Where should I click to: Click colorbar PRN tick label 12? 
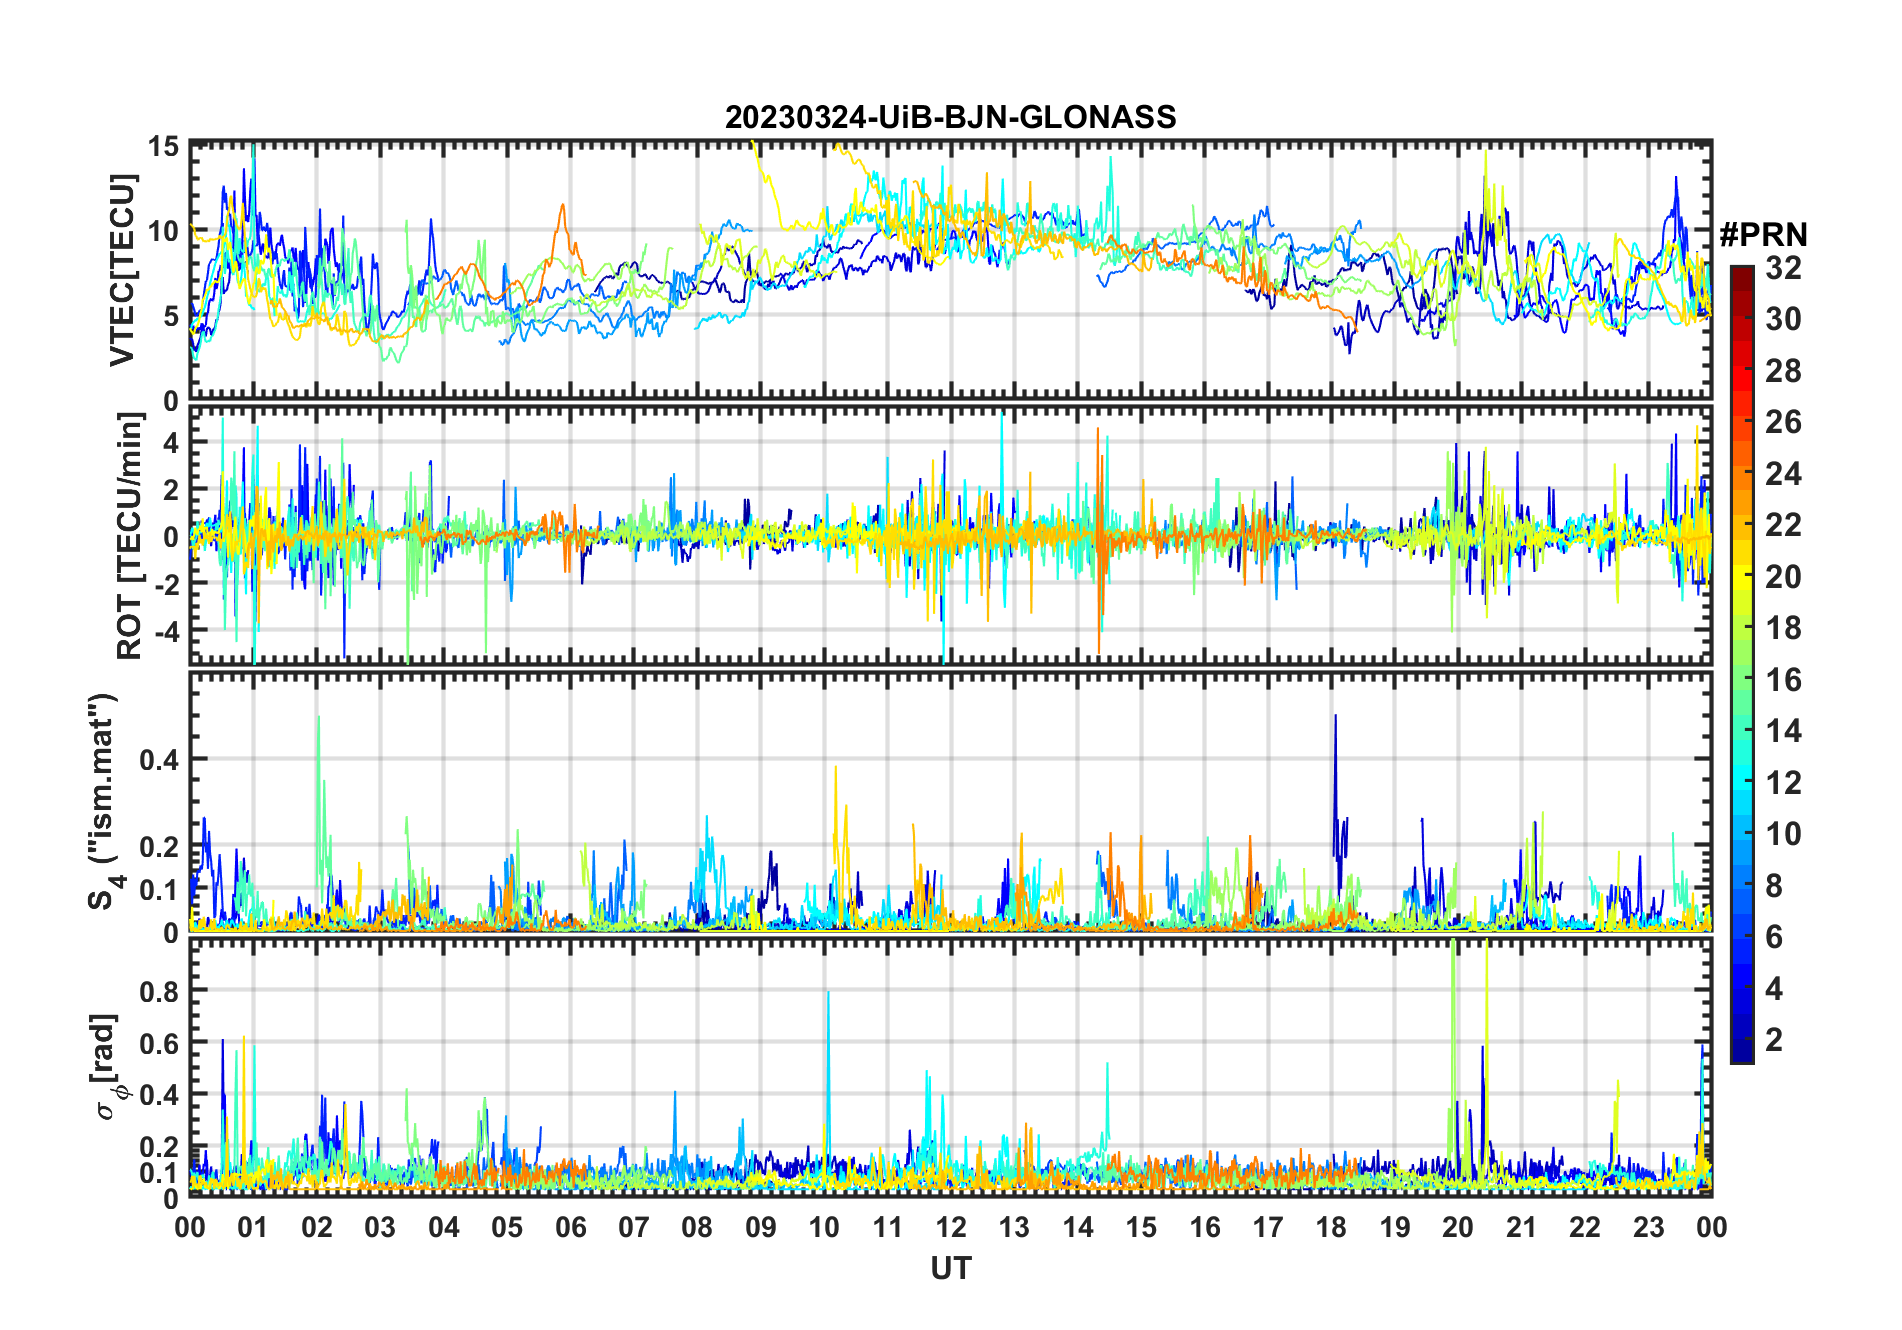click(x=1783, y=783)
